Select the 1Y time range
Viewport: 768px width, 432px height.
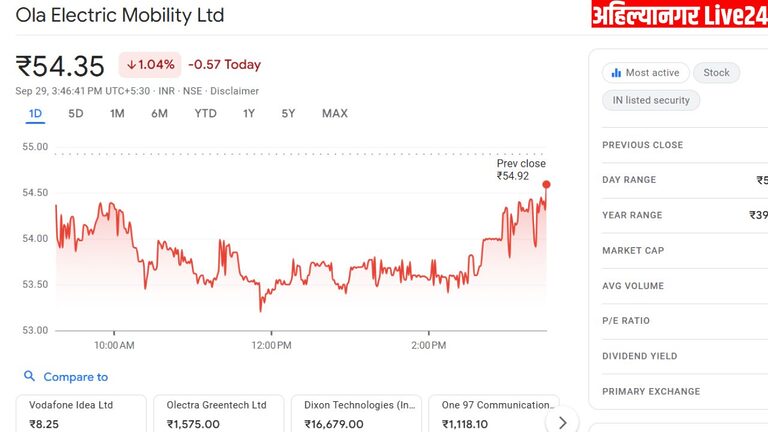249,113
